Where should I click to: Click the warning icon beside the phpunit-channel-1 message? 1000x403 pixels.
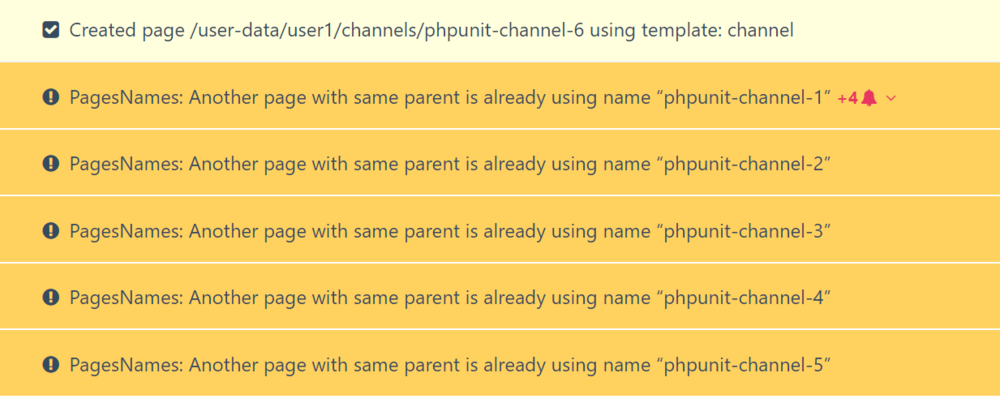point(51,97)
